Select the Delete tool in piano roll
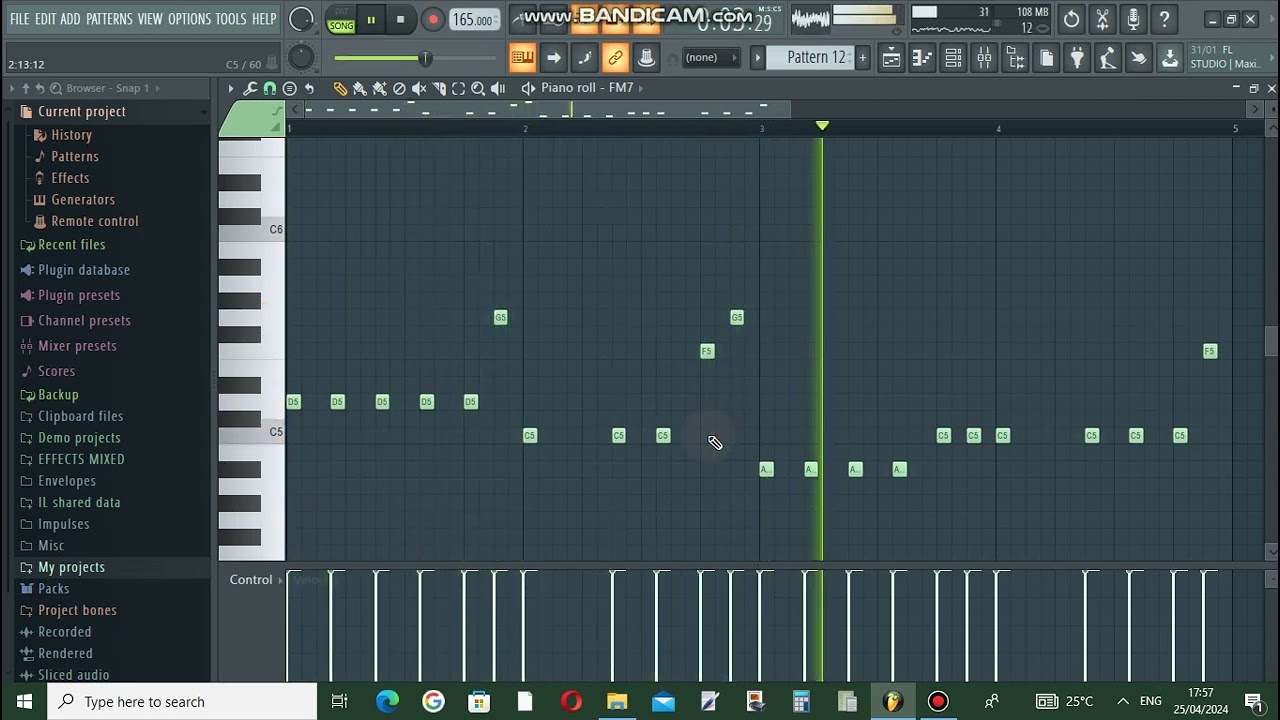The width and height of the screenshot is (1280, 720). [399, 88]
